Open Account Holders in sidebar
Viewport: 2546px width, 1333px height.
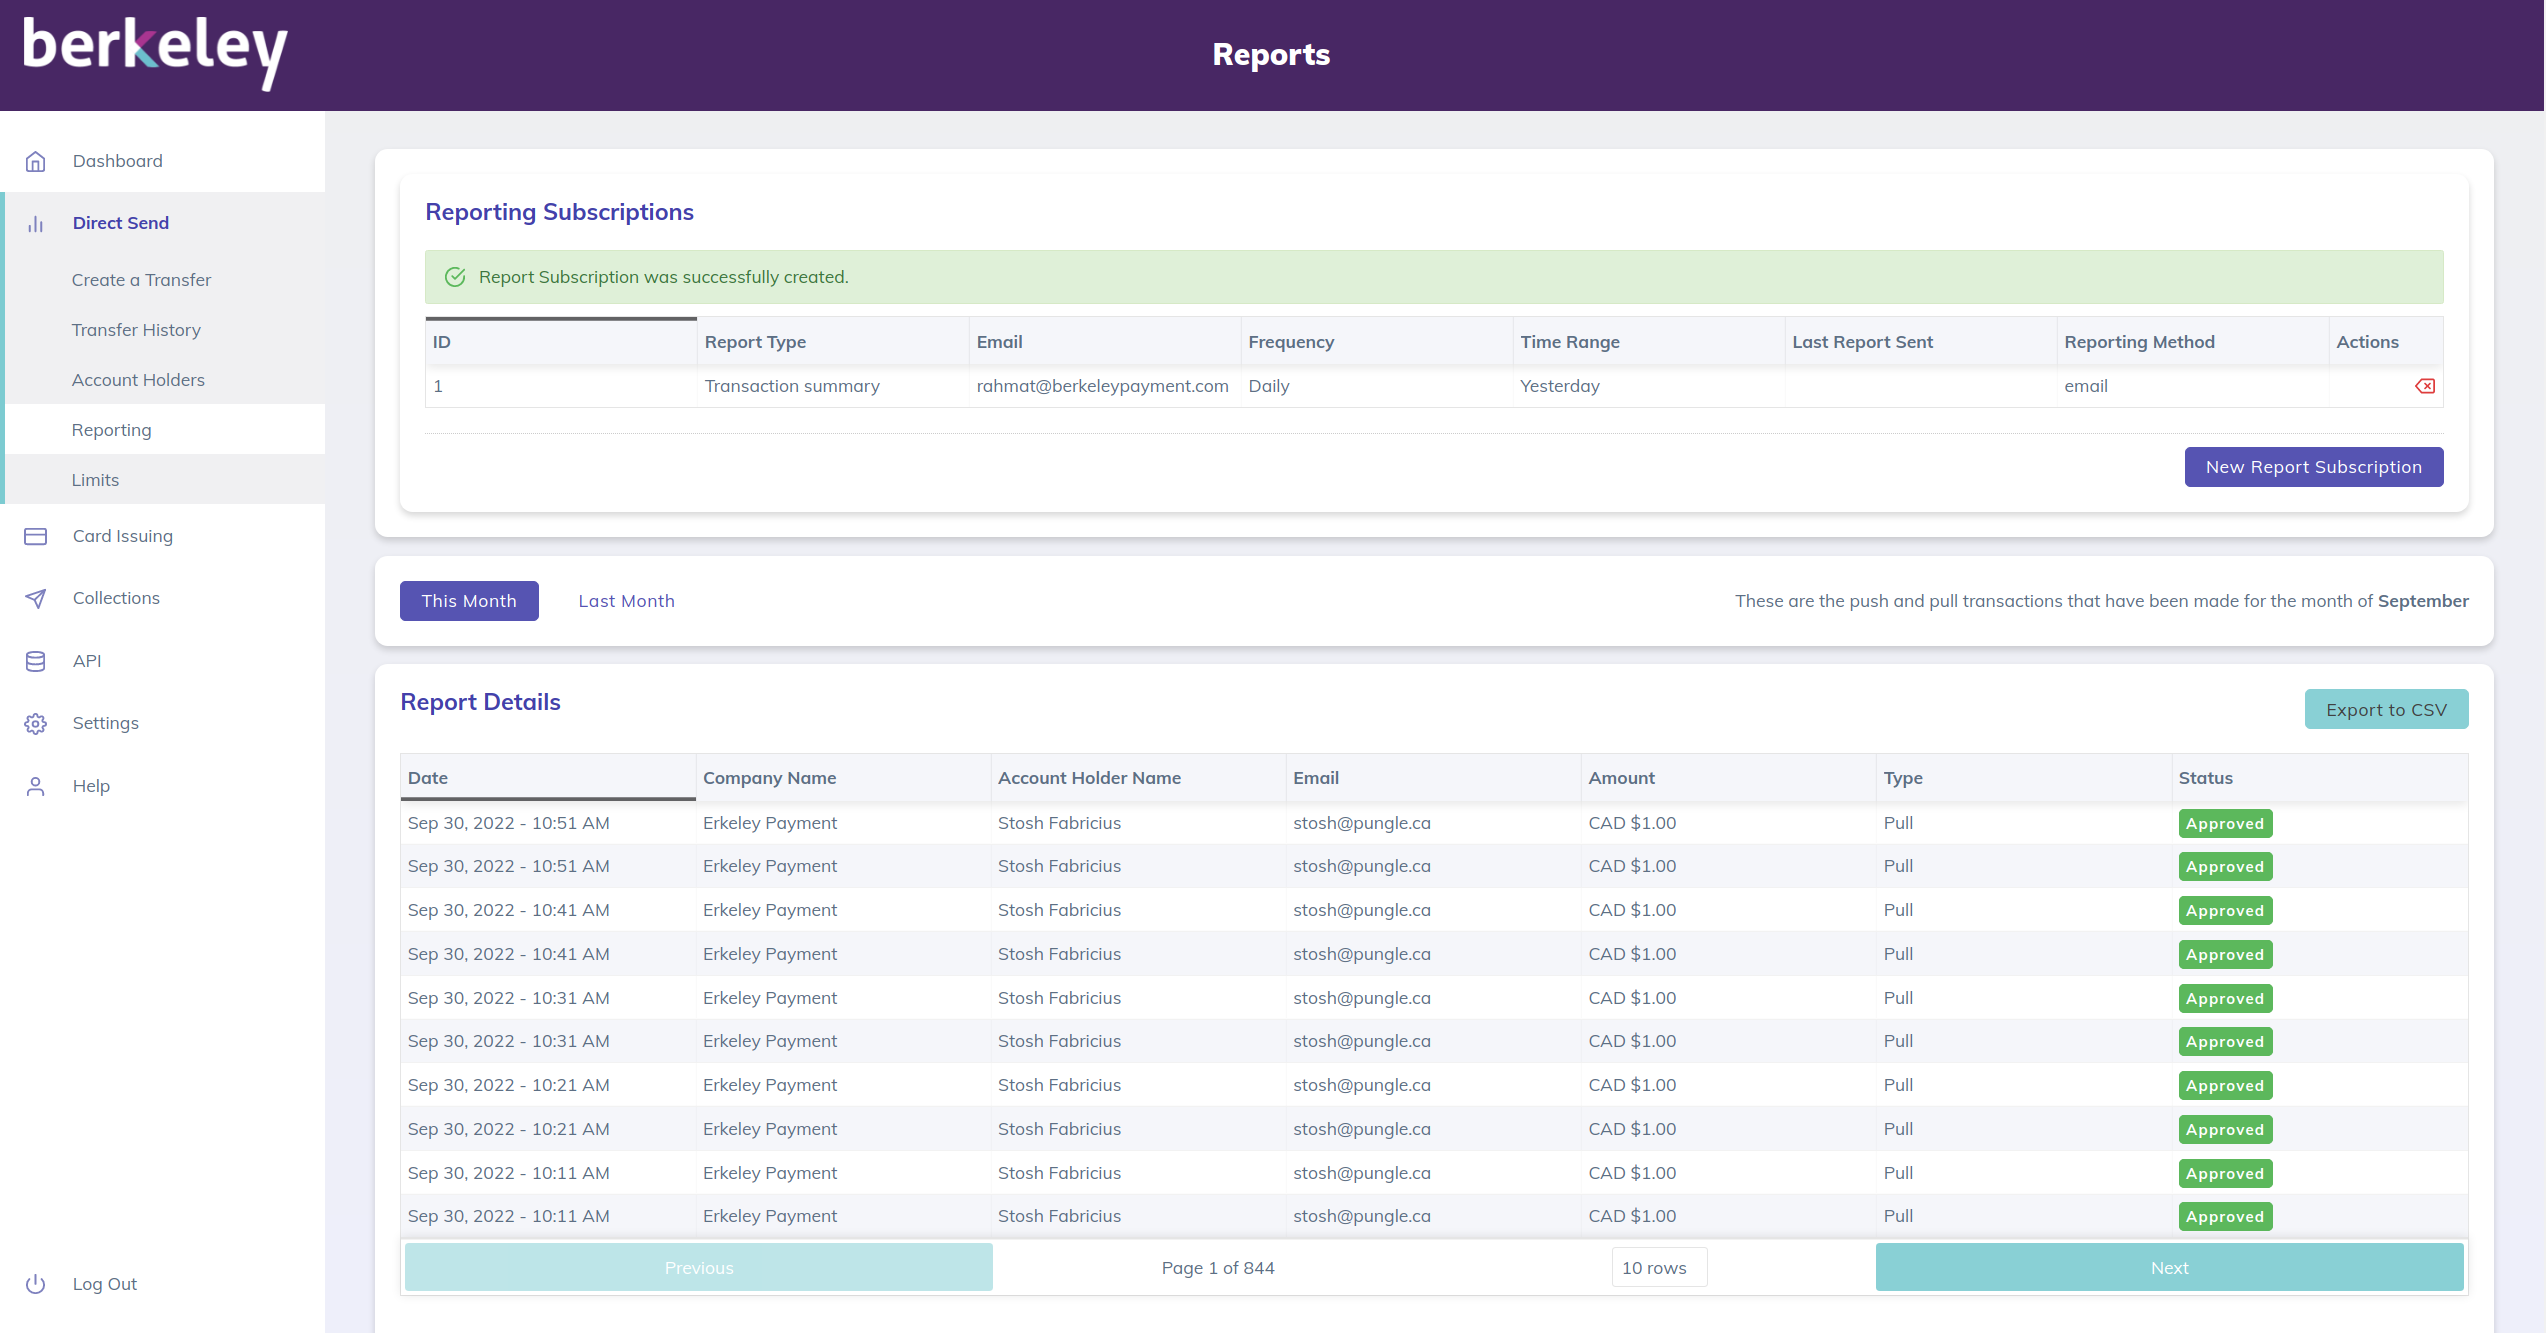(x=138, y=380)
